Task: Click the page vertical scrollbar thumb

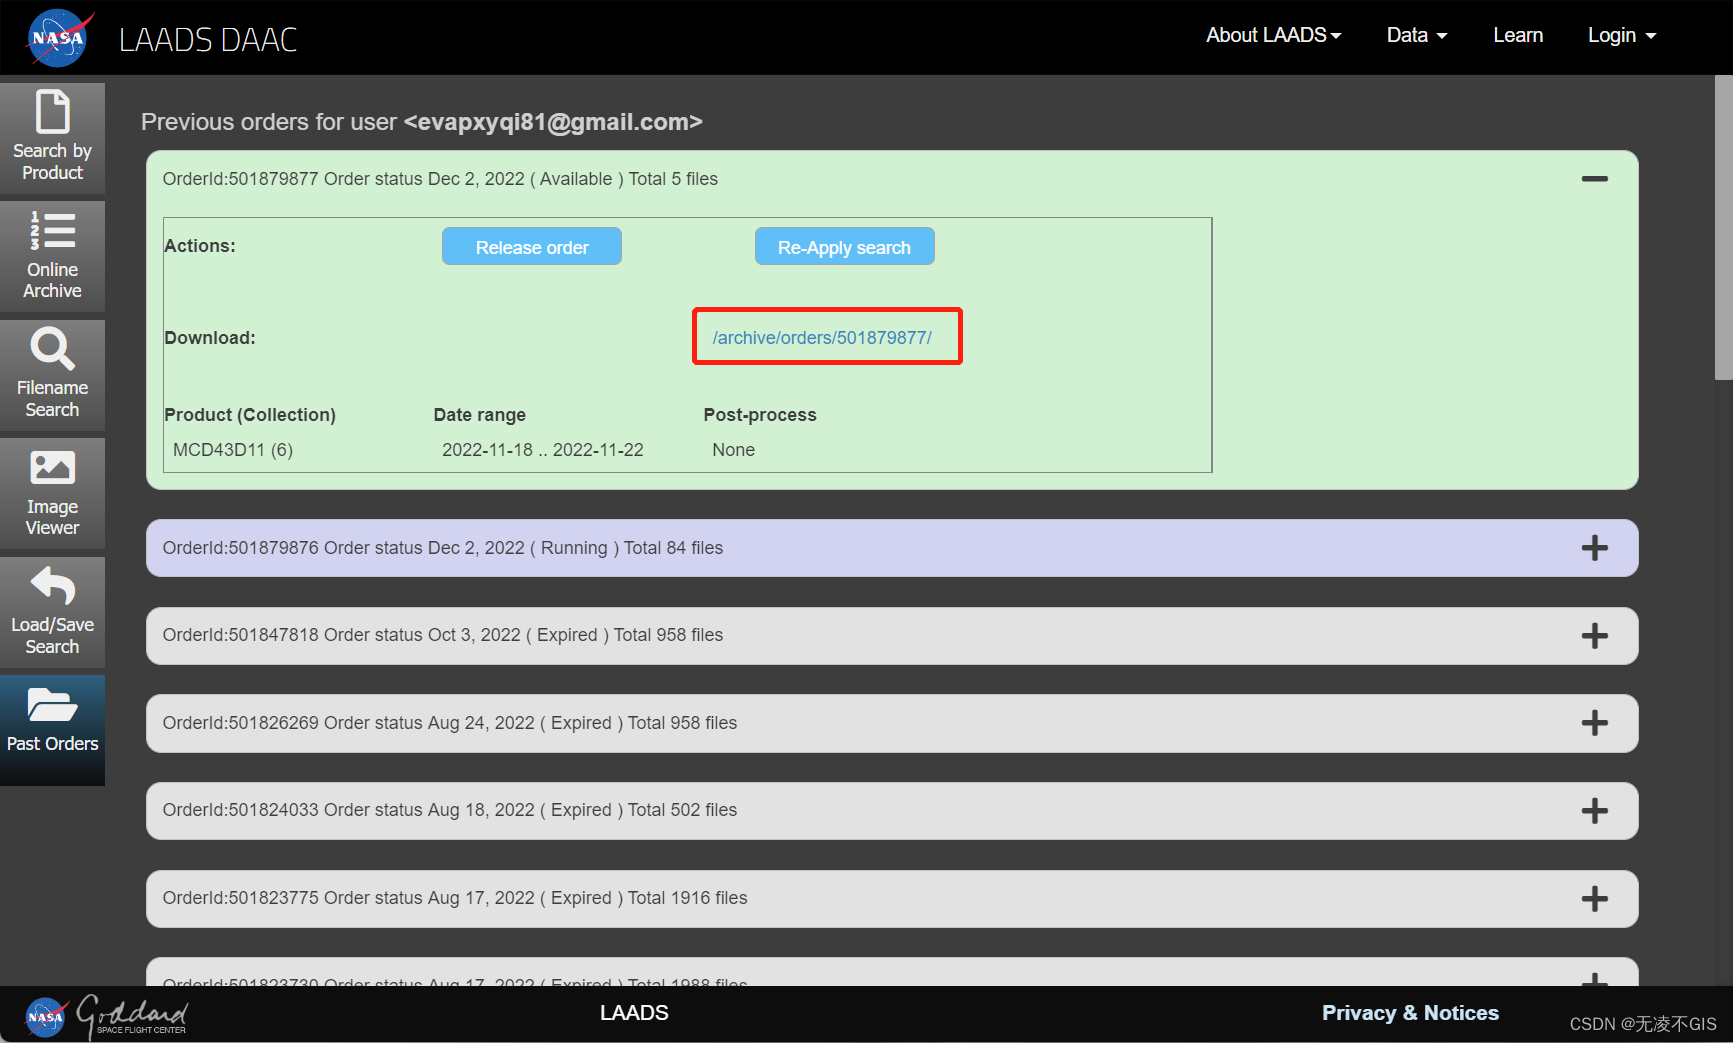Action: [1723, 228]
